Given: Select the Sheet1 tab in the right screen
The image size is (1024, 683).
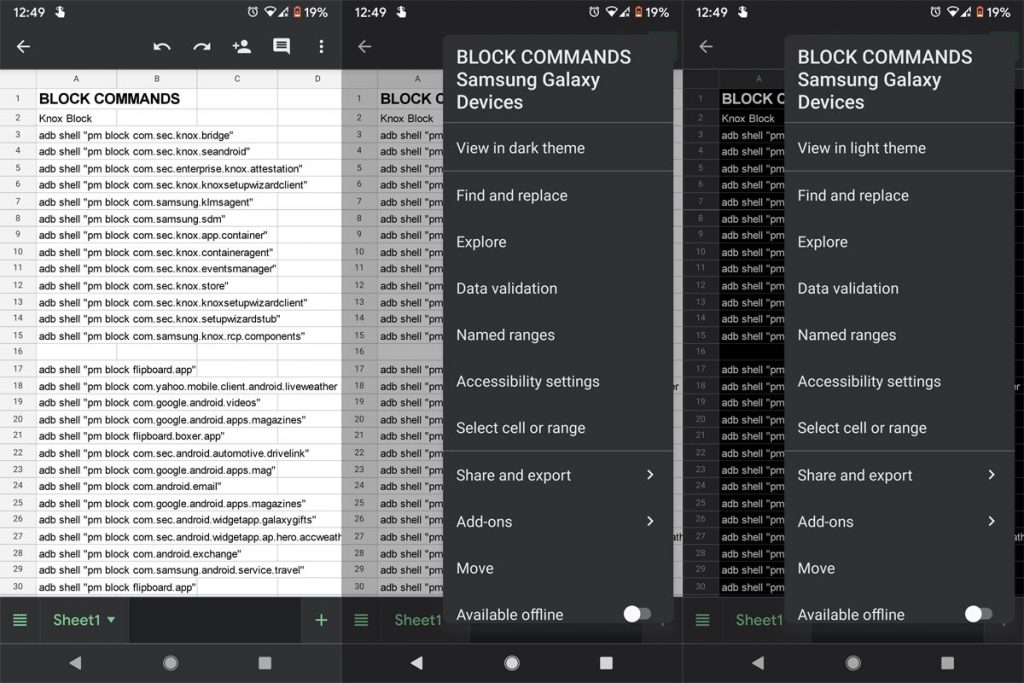Looking at the screenshot, I should point(759,620).
